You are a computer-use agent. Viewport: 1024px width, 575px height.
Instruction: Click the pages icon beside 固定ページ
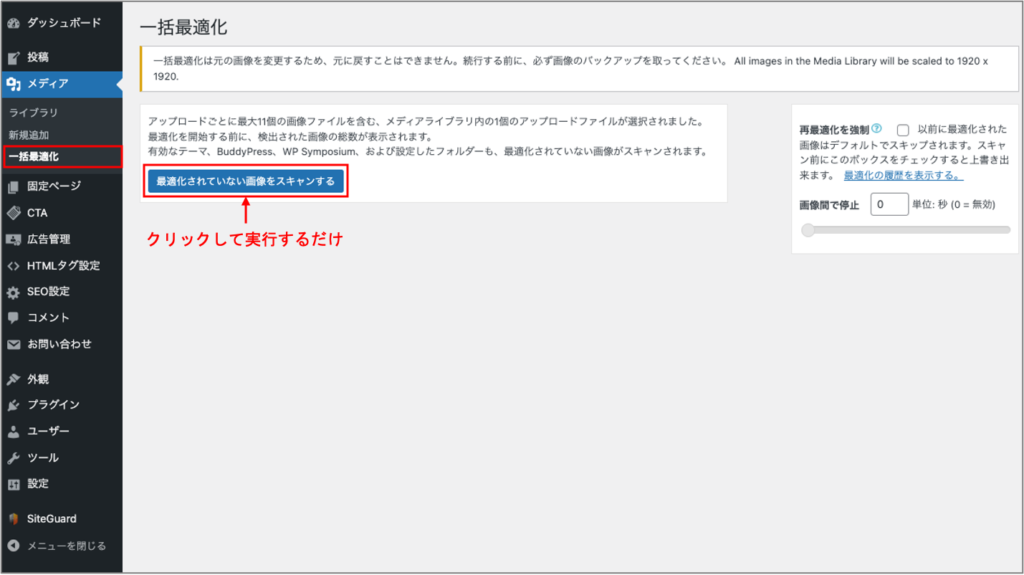point(13,186)
